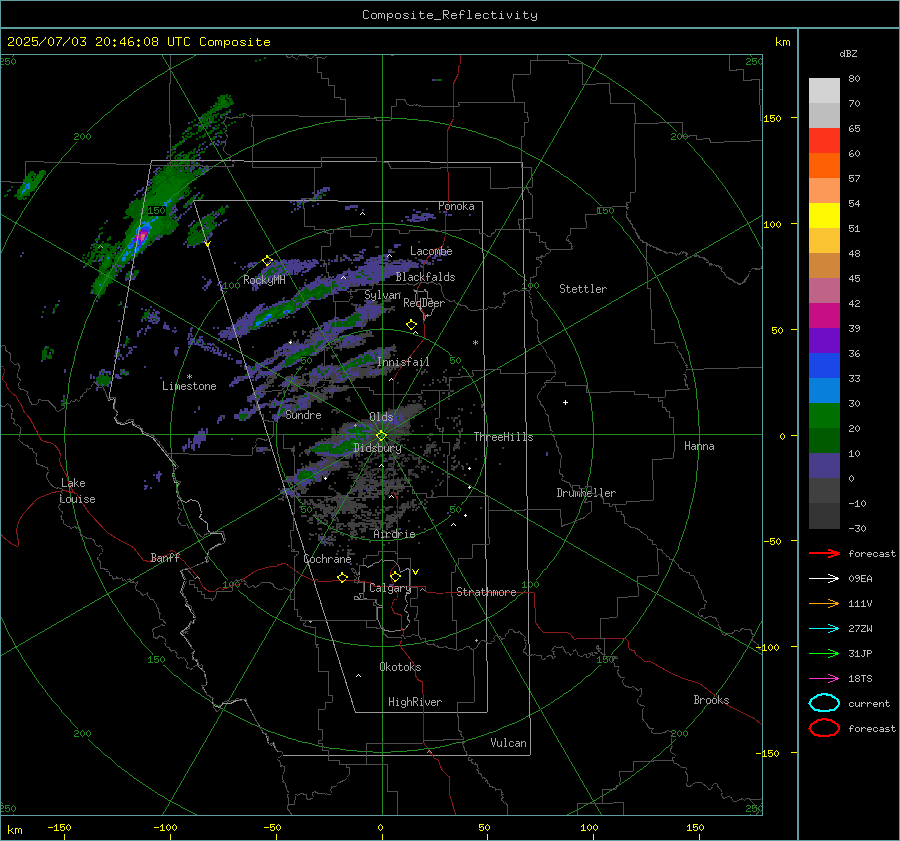Click the magenta 18TS arrow icon

tap(824, 679)
